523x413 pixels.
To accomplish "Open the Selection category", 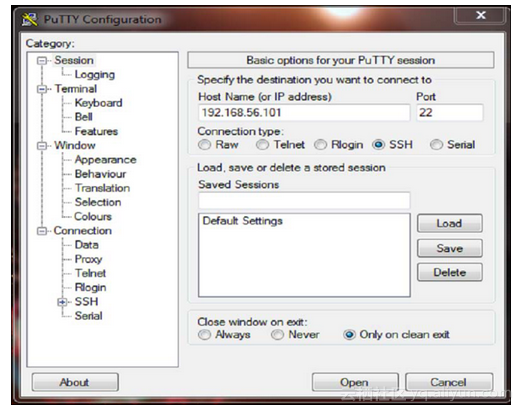I will (98, 202).
